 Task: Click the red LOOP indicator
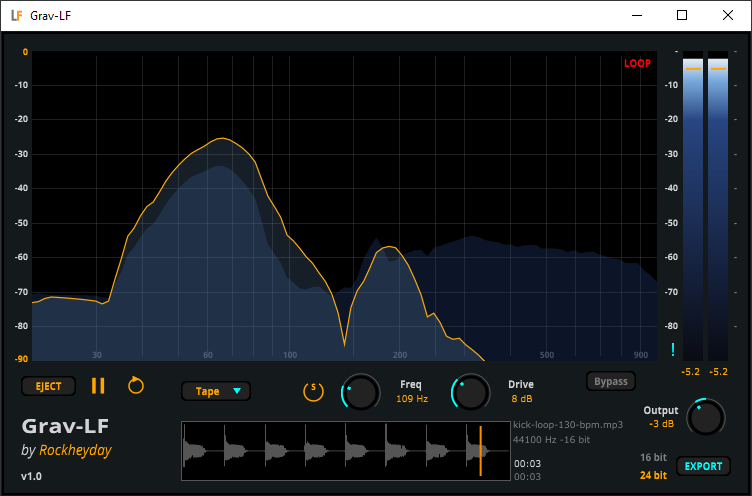(637, 64)
